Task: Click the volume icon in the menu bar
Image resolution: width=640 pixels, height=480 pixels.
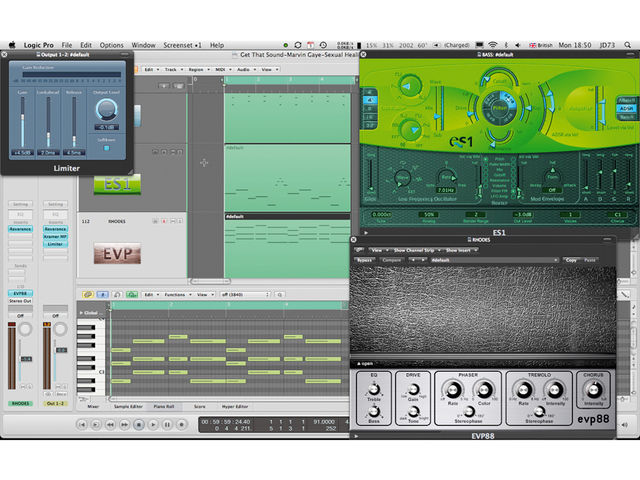Action: pos(518,45)
